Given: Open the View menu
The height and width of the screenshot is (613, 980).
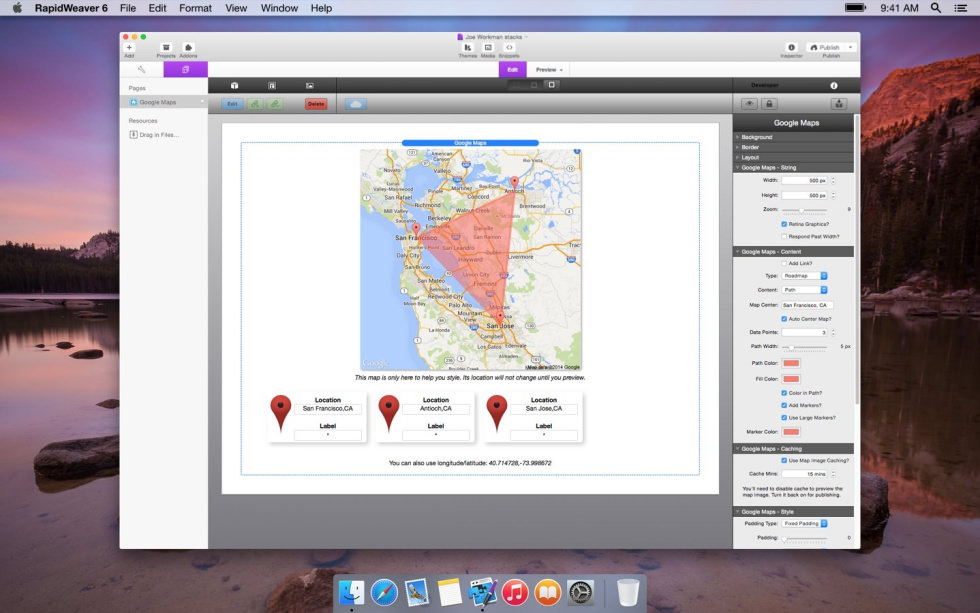Looking at the screenshot, I should tap(236, 8).
